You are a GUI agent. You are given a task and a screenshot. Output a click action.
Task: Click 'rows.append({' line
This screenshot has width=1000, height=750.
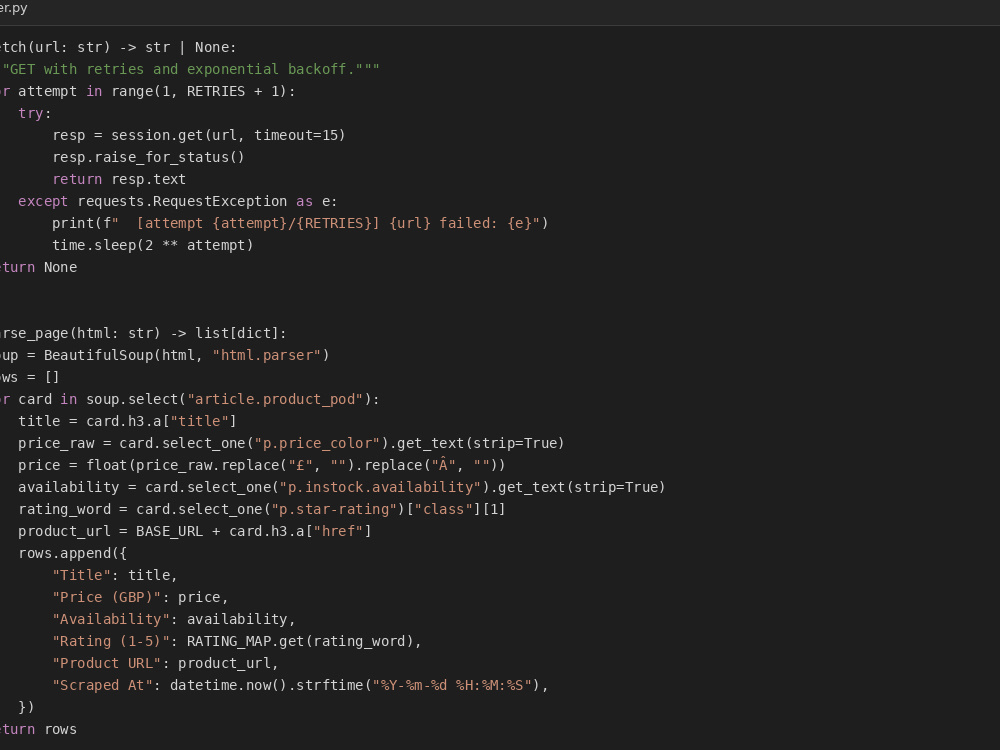coord(73,553)
